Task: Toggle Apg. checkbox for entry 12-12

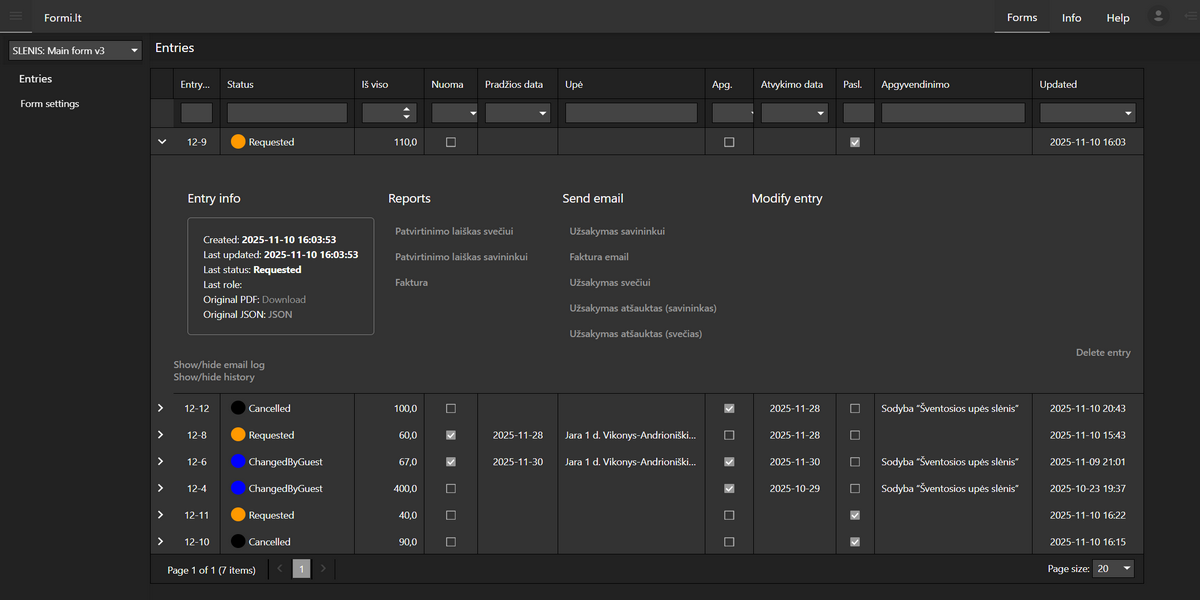Action: [729, 408]
